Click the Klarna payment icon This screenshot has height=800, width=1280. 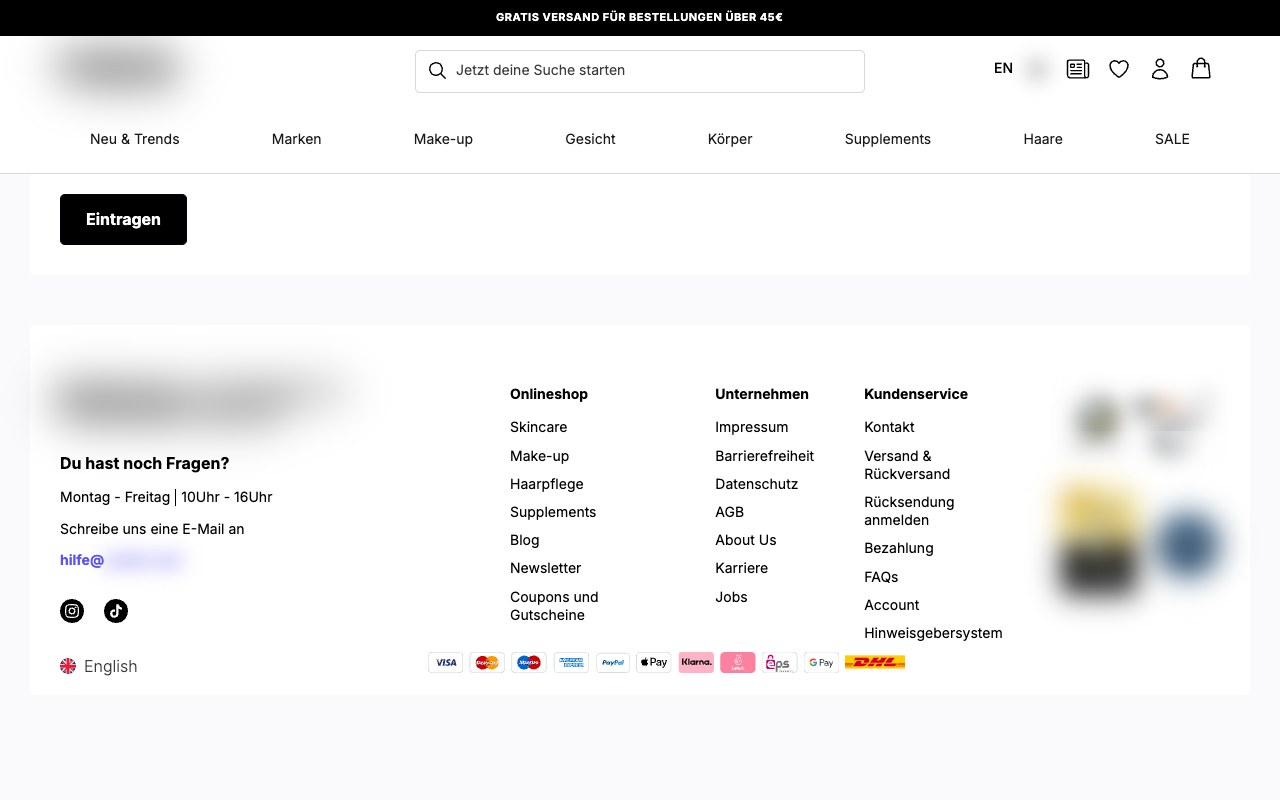(696, 662)
